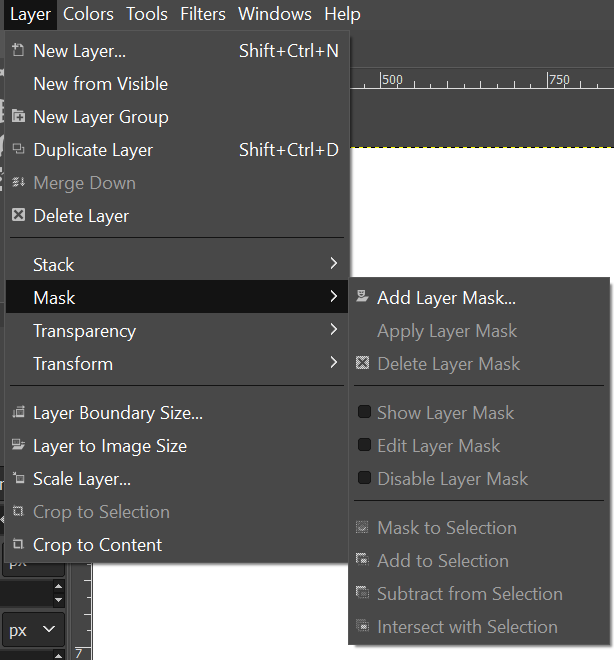Click the Merge Down icon
This screenshot has height=660, width=614.
pos(18,182)
